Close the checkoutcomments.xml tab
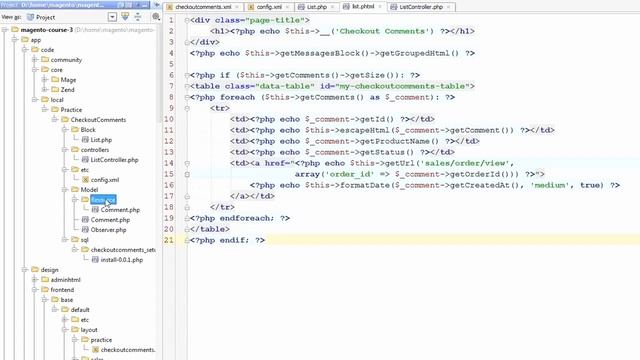Screen dimensions: 640x360 tap(237, 7)
